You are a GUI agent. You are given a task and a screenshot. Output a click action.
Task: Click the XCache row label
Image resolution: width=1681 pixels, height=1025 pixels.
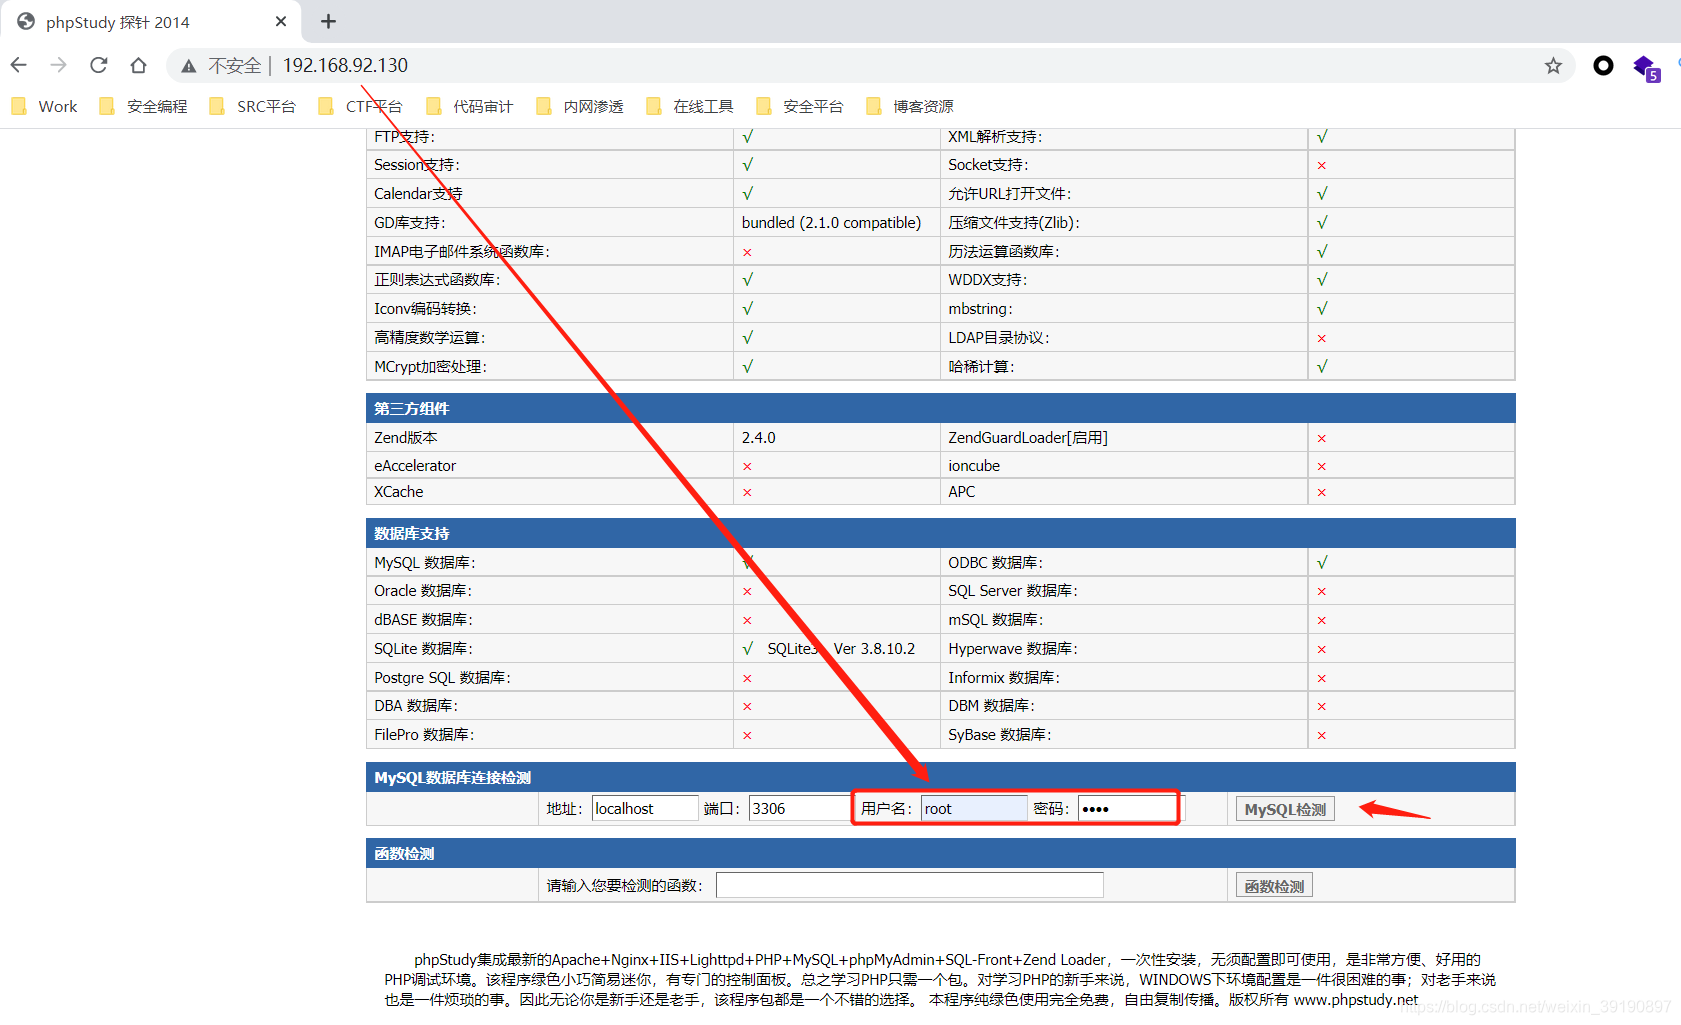399,491
